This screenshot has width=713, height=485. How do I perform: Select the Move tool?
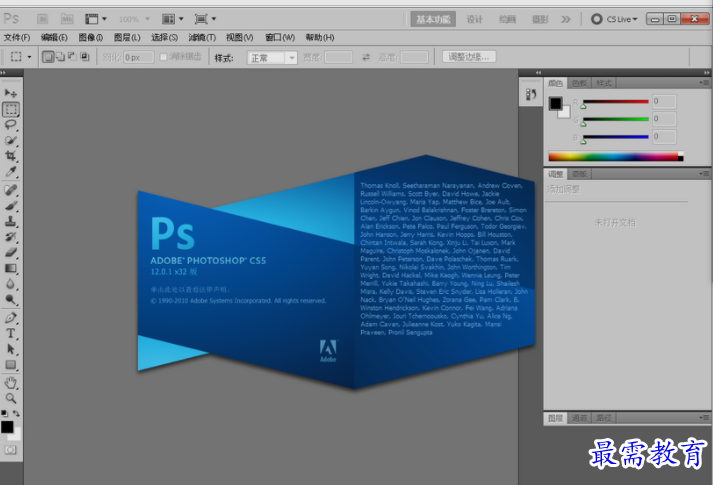point(11,93)
